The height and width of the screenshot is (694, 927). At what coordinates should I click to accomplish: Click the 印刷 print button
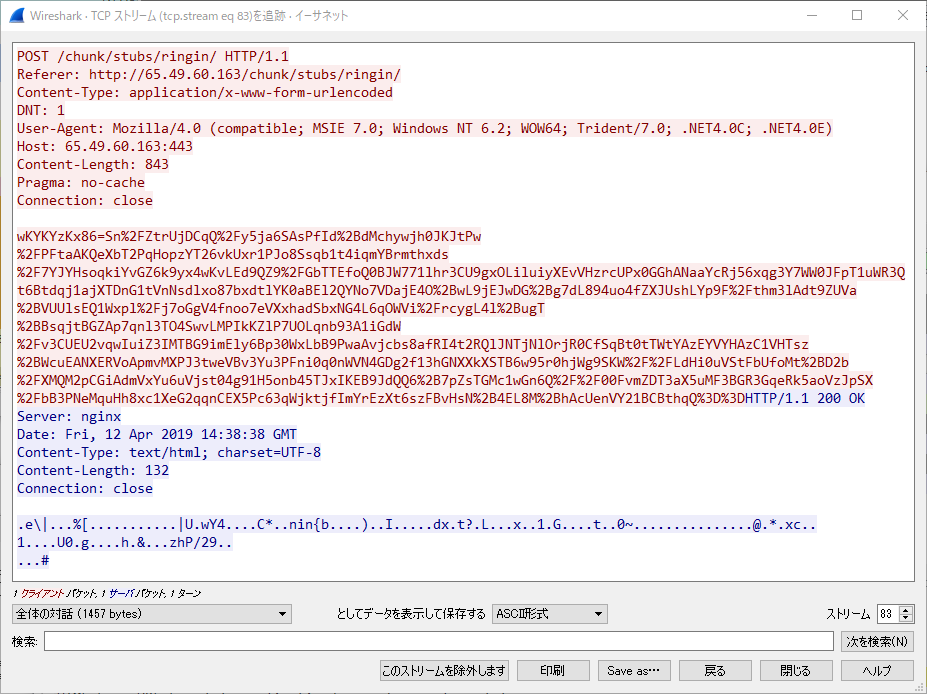coord(553,671)
